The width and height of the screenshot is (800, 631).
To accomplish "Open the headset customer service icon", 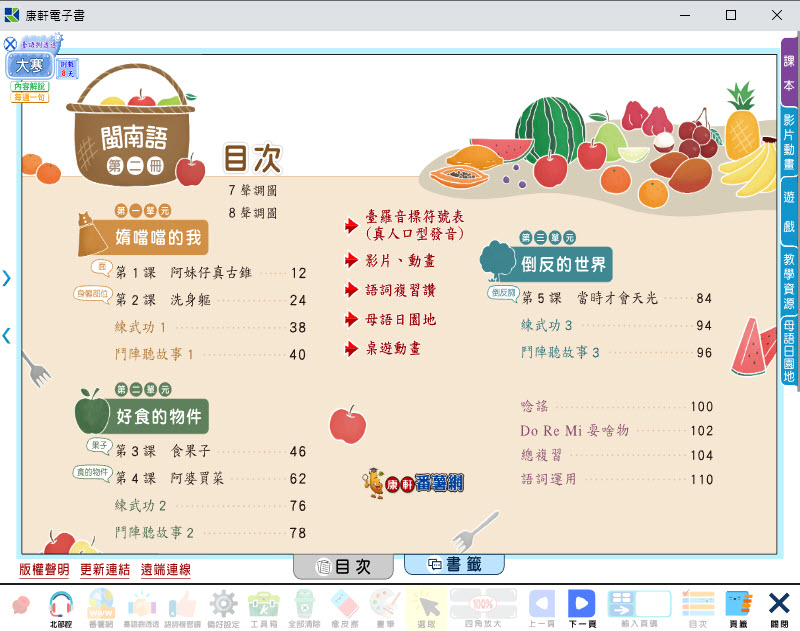I will 61,609.
